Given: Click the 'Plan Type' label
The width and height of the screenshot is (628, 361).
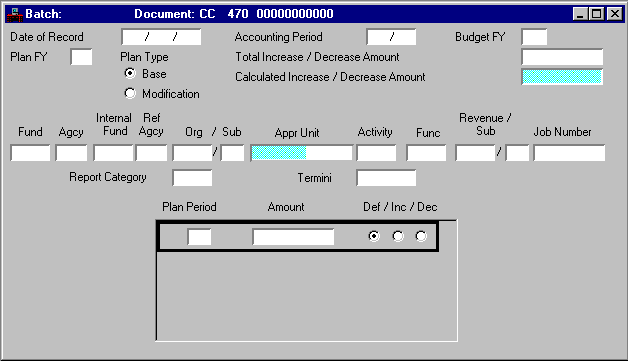Looking at the screenshot, I should pyautogui.click(x=144, y=57).
